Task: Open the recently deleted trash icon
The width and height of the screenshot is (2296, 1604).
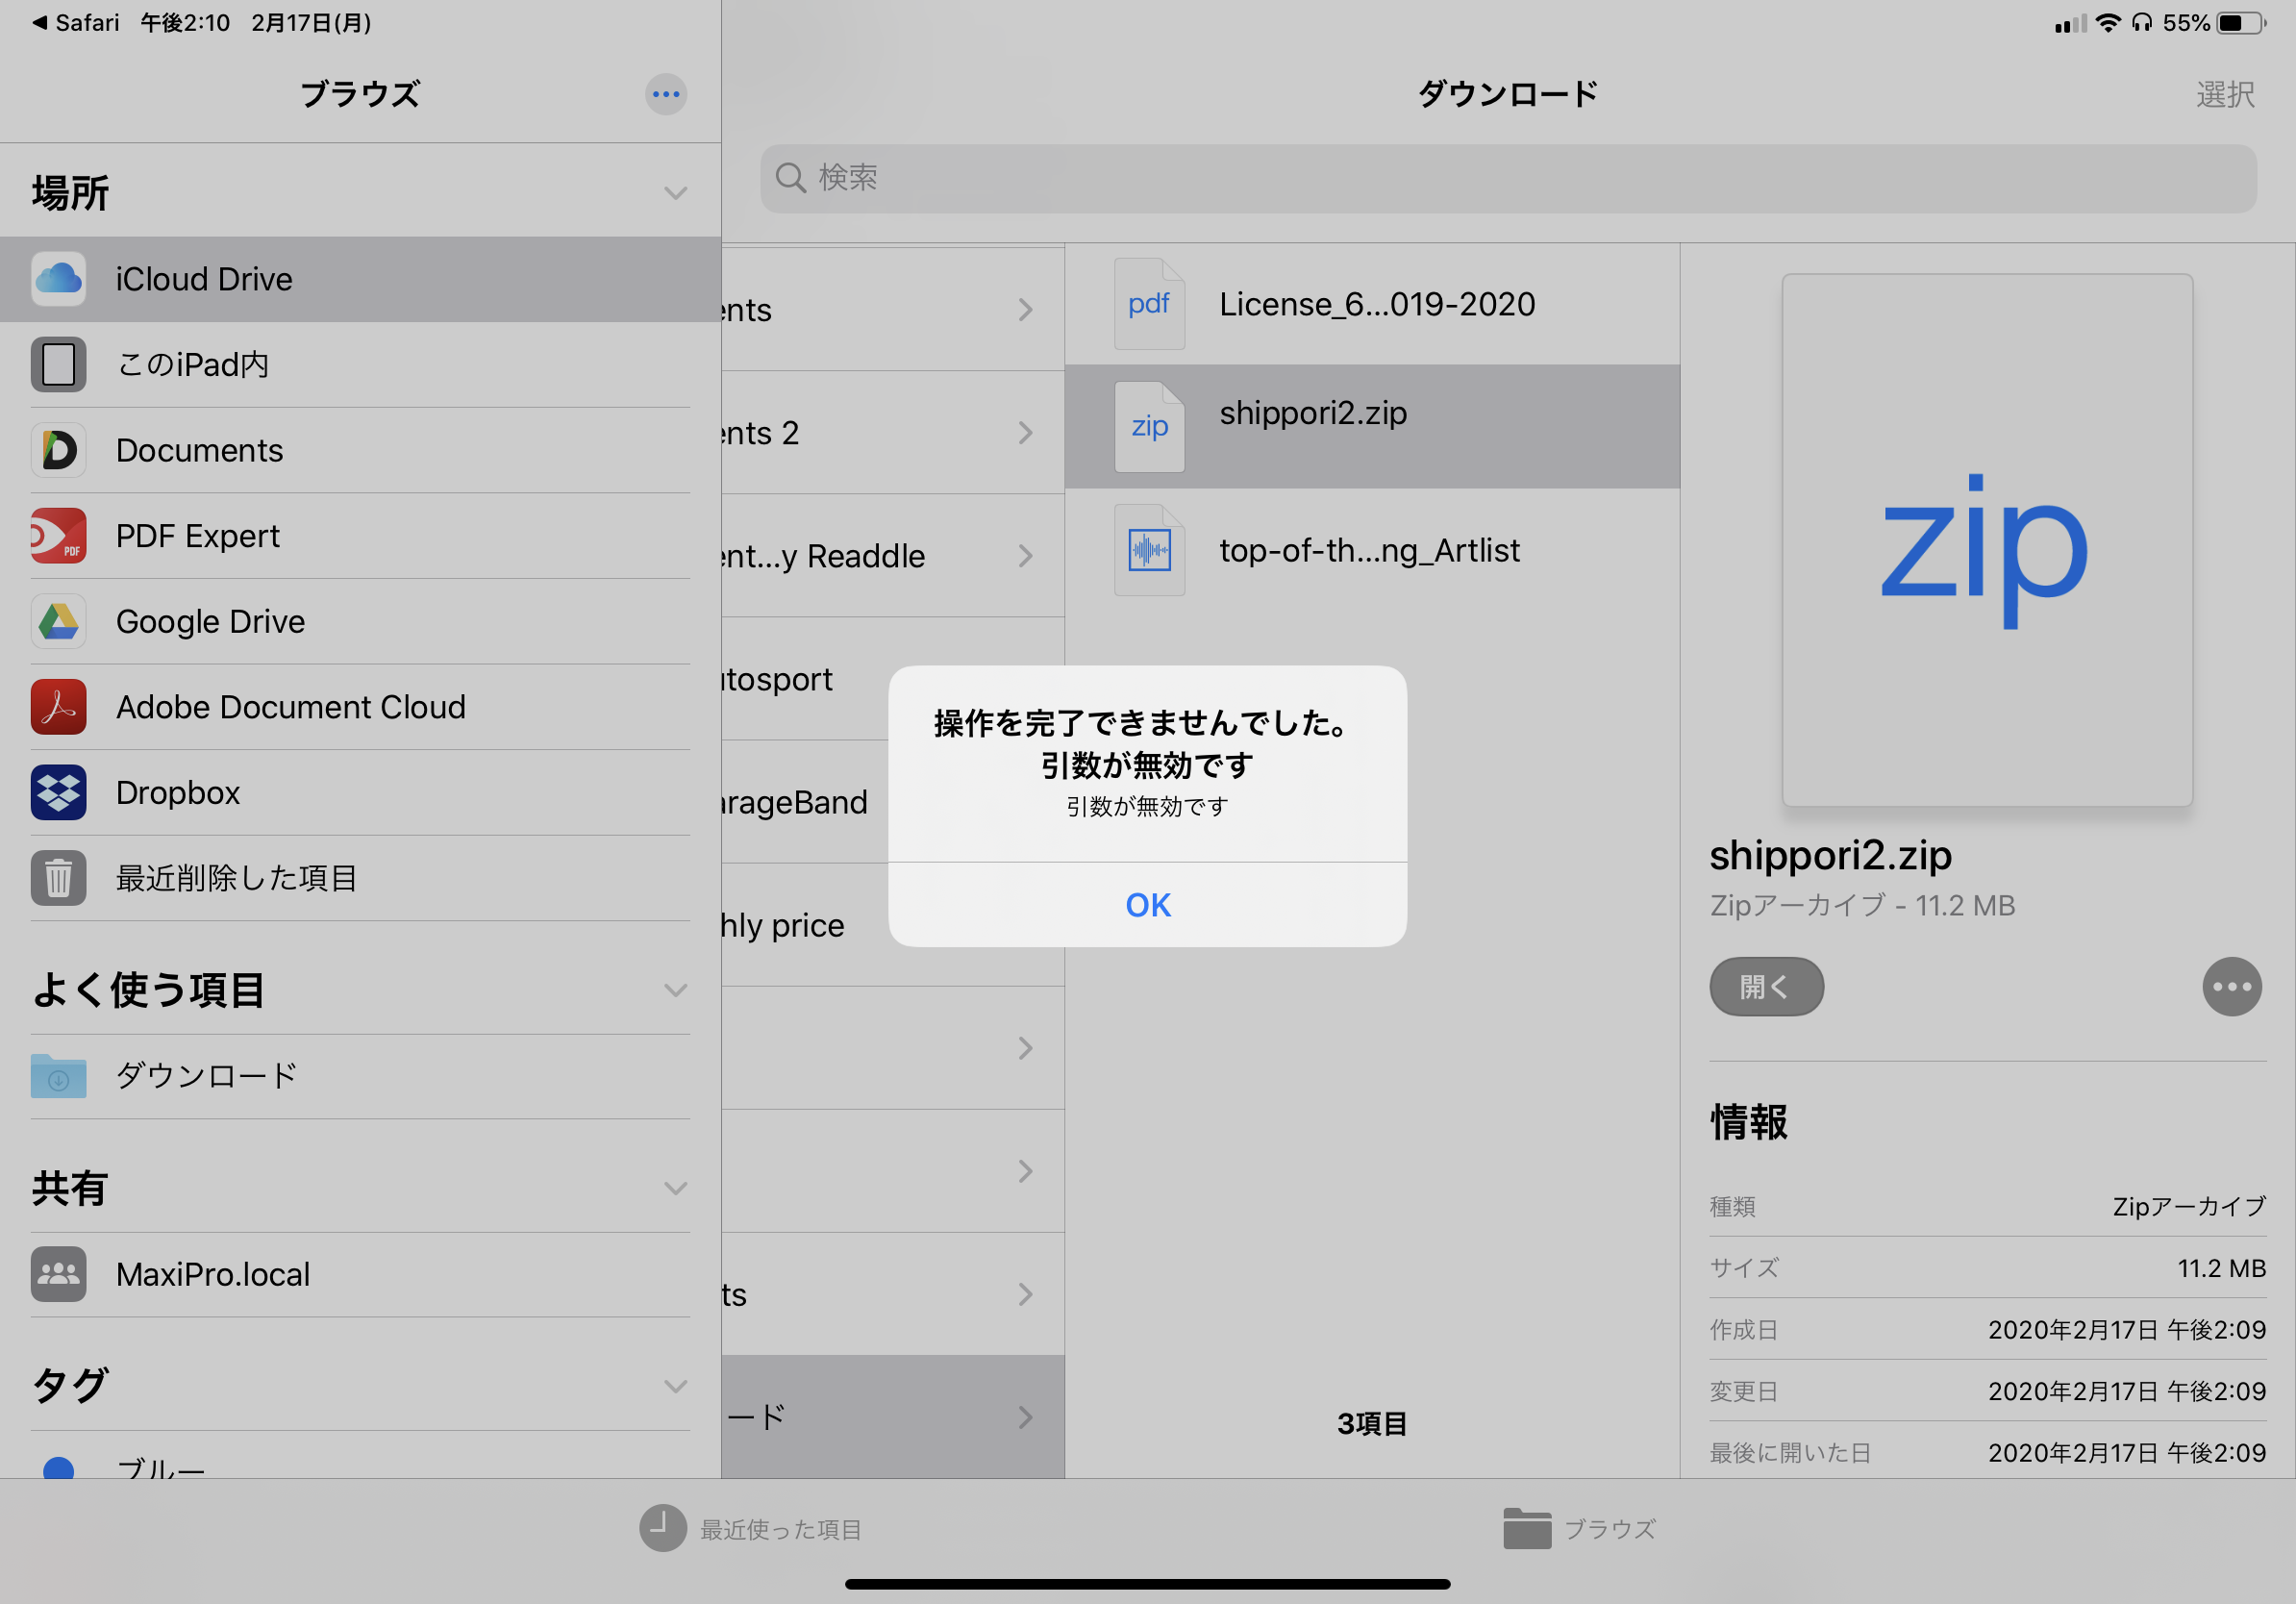Action: pos(58,878)
